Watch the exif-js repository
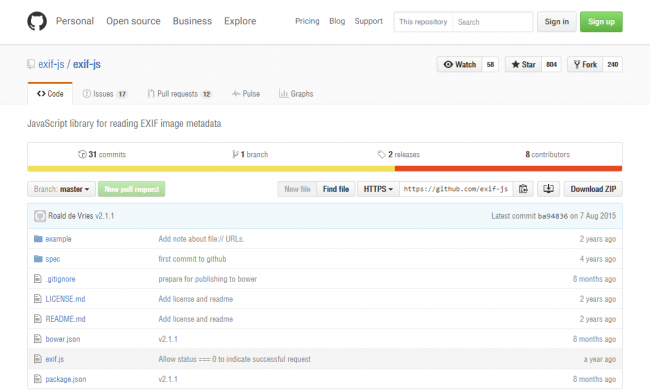Screen dimensions: 650x391 [459, 64]
